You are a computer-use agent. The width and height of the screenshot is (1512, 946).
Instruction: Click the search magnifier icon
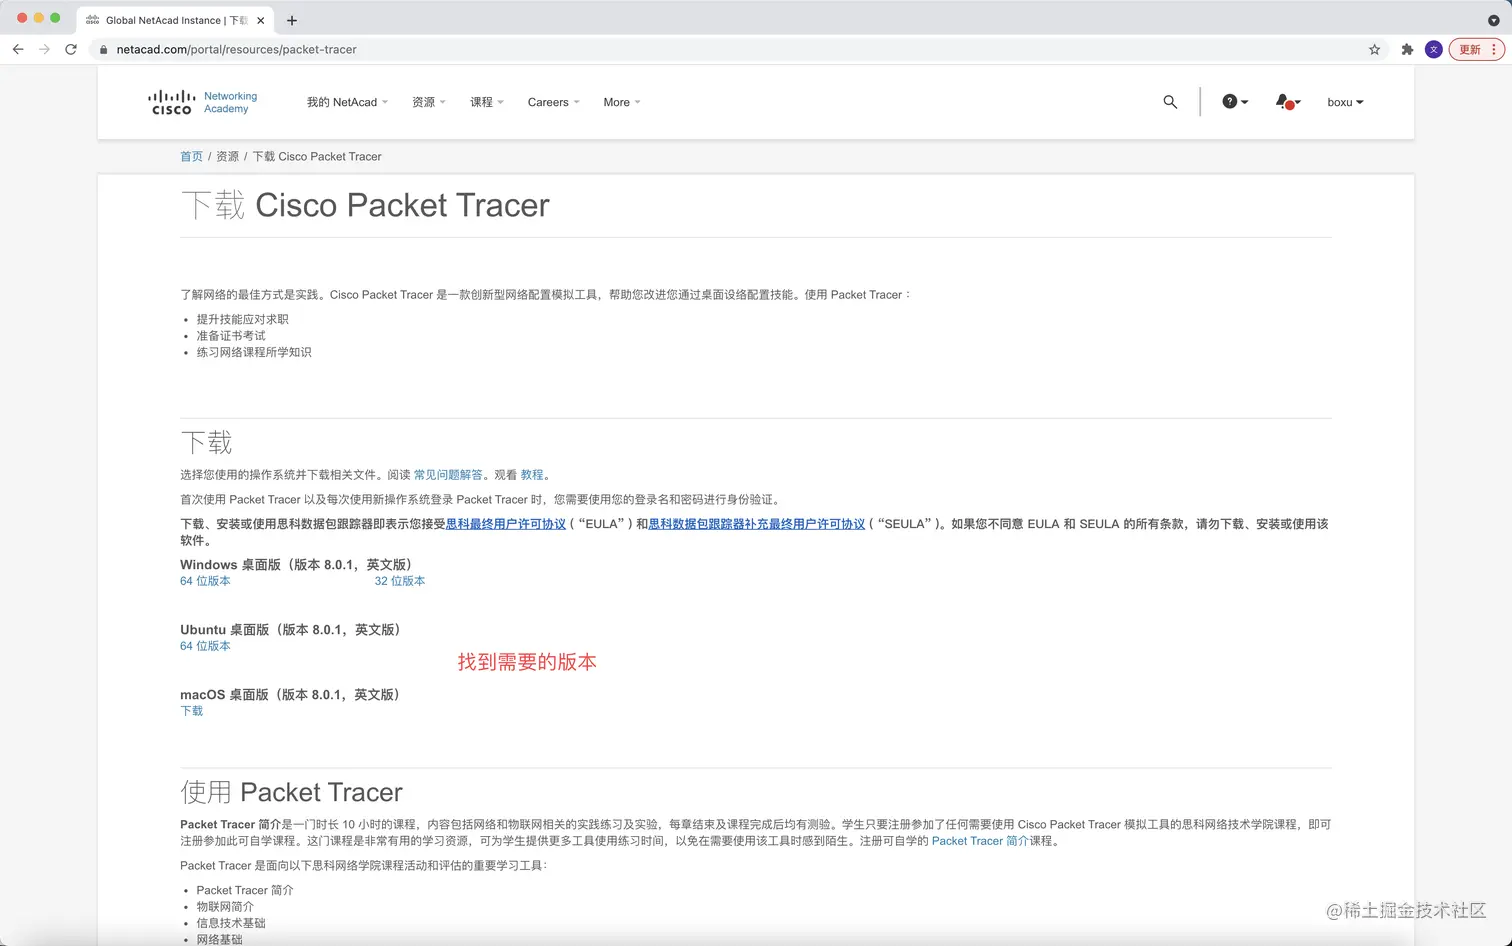[x=1170, y=102]
